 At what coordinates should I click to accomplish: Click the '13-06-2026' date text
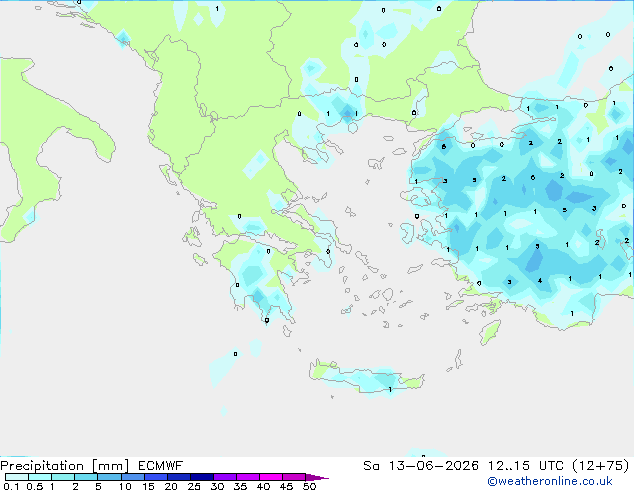tap(433, 466)
